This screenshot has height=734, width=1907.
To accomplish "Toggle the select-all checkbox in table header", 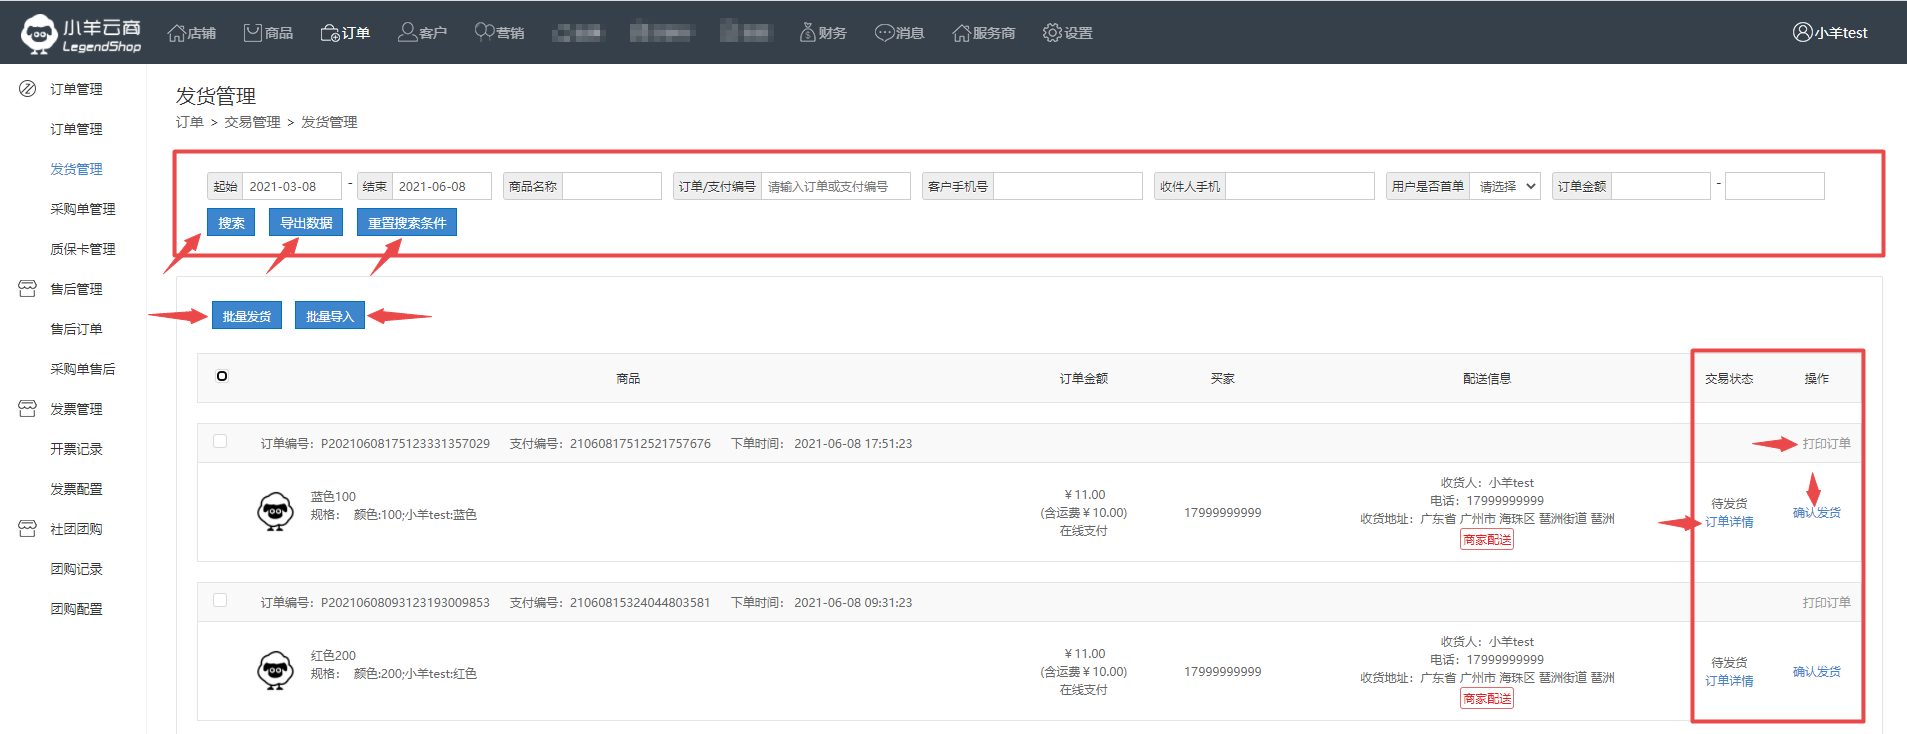I will pyautogui.click(x=222, y=376).
